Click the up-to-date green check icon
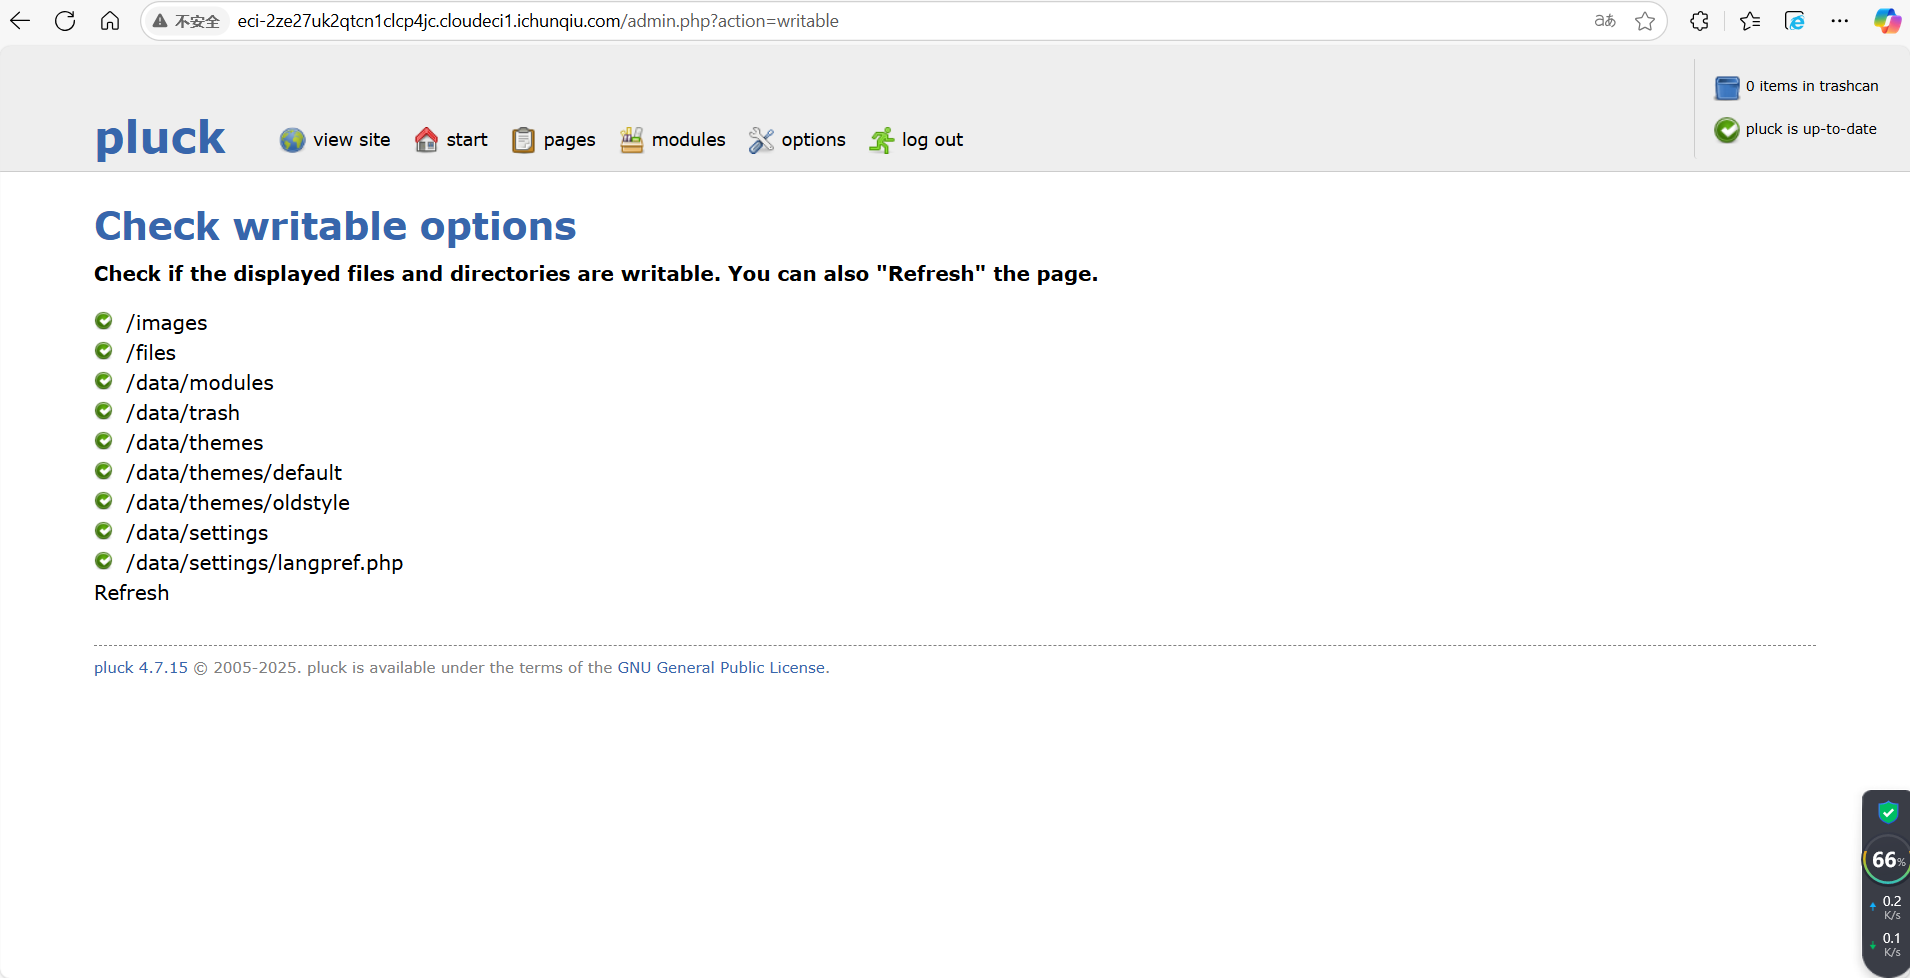The height and width of the screenshot is (978, 1910). tap(1727, 130)
